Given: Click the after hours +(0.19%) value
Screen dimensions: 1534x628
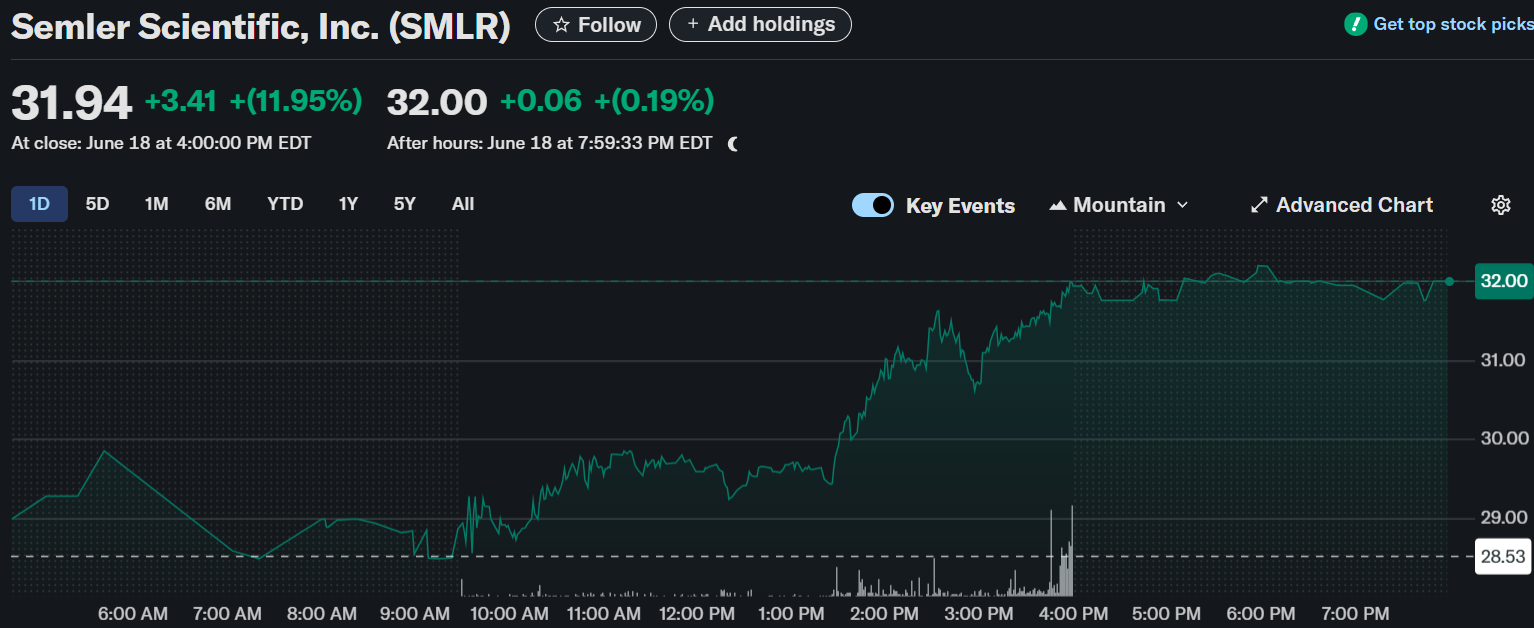Looking at the screenshot, I should coord(654,101).
